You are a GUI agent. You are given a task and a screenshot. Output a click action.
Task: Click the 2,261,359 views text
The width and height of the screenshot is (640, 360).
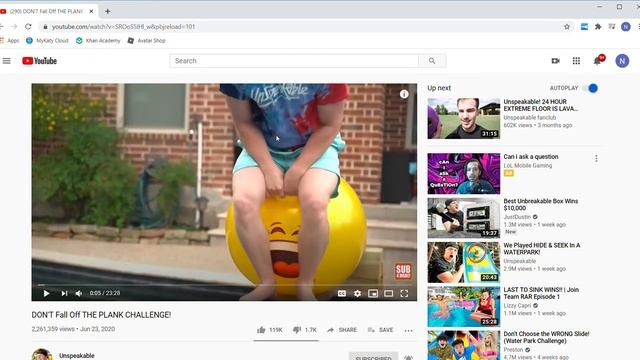(x=53, y=329)
